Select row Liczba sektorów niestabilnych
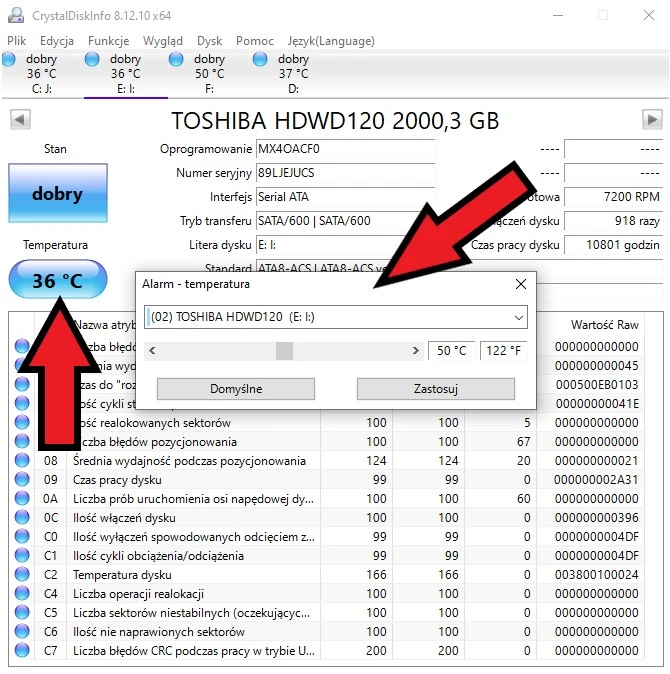 coord(327,613)
